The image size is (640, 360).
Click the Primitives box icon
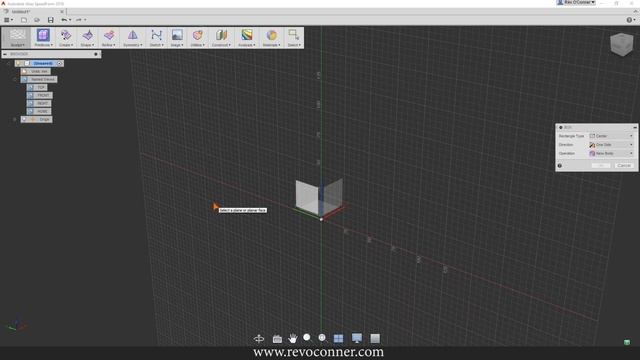tap(43, 35)
